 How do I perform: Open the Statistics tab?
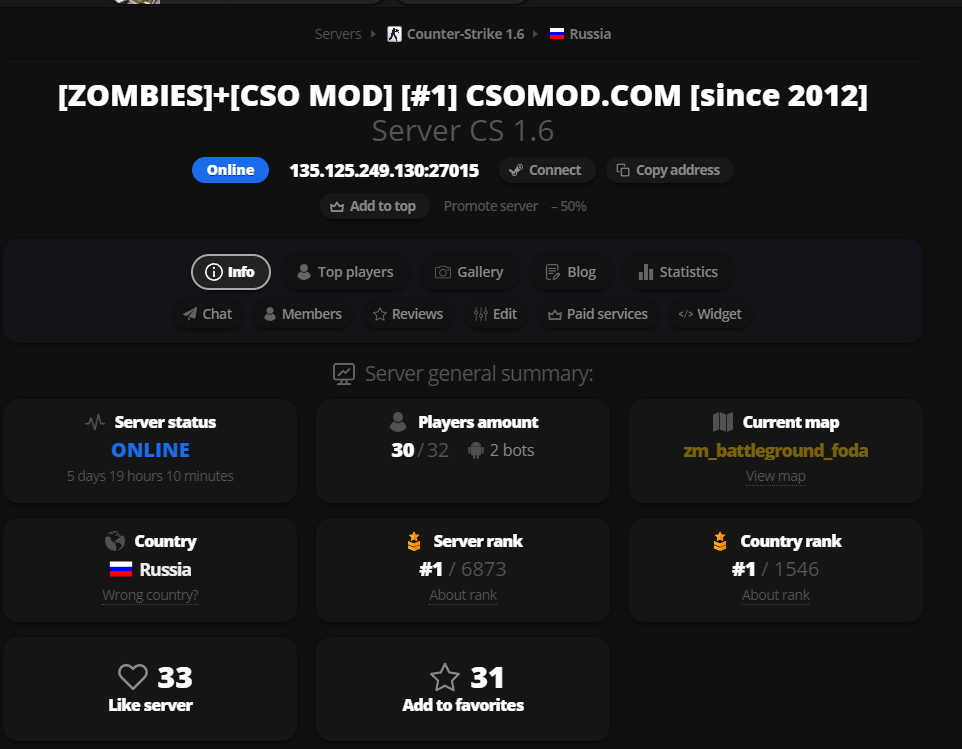pyautogui.click(x=677, y=272)
